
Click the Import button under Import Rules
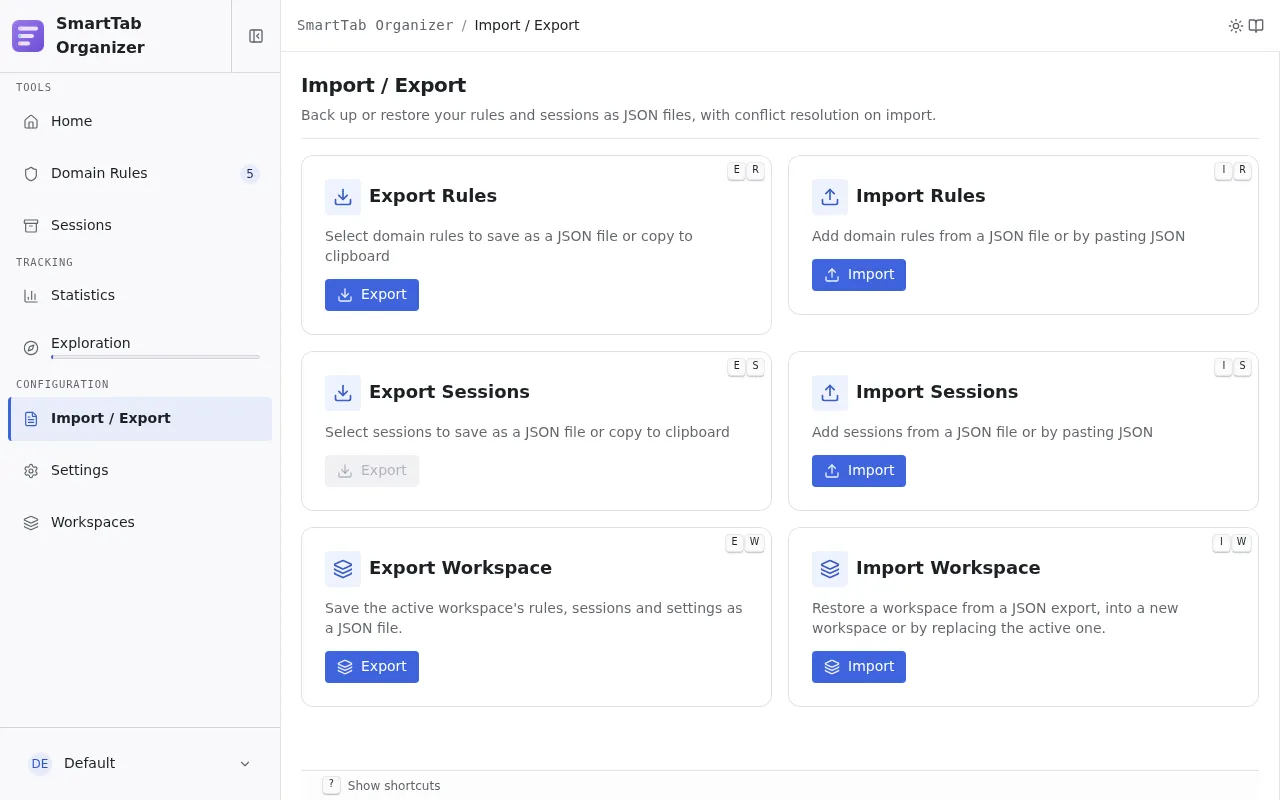click(x=859, y=275)
